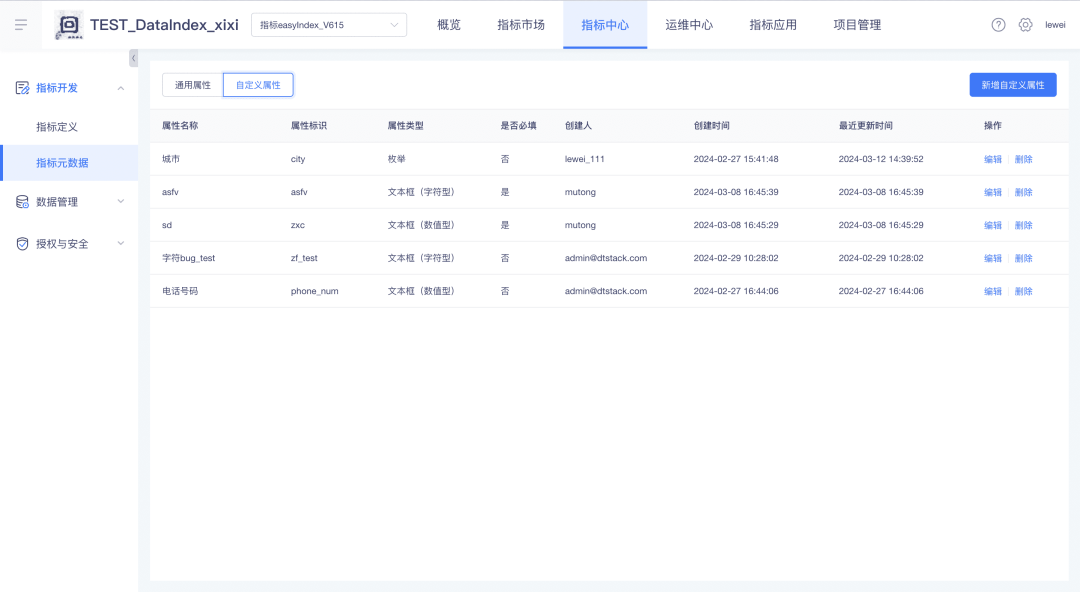Delete the sd attribute row
1080x592 pixels.
tap(1024, 225)
